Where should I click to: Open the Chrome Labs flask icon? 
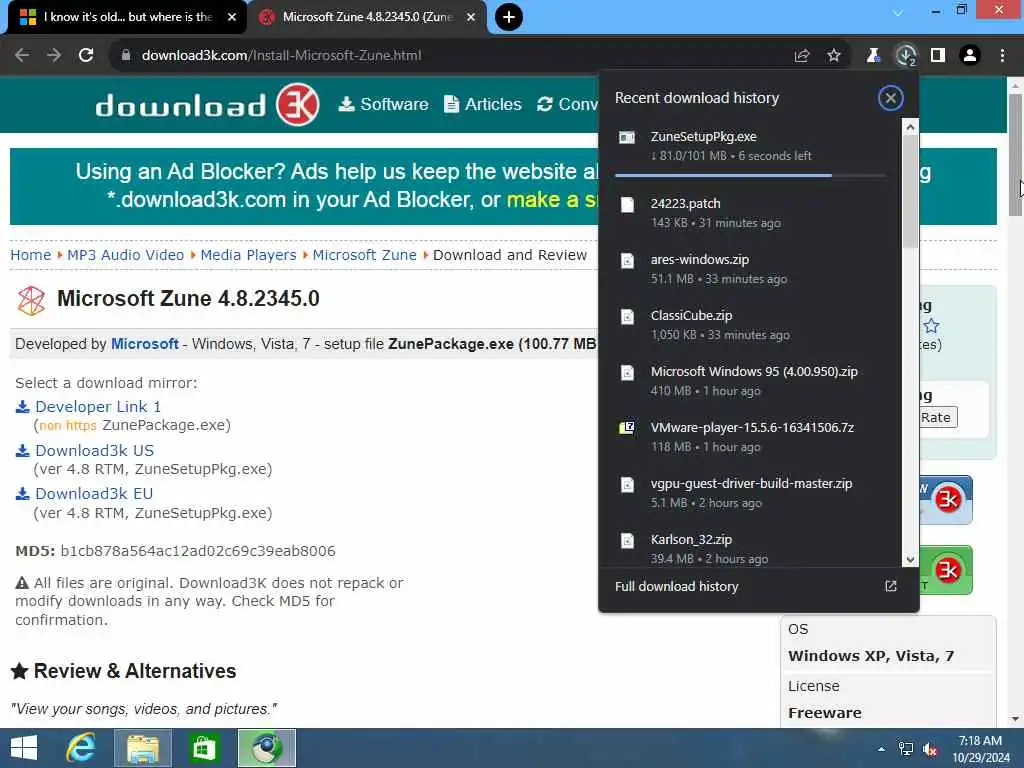(x=873, y=56)
